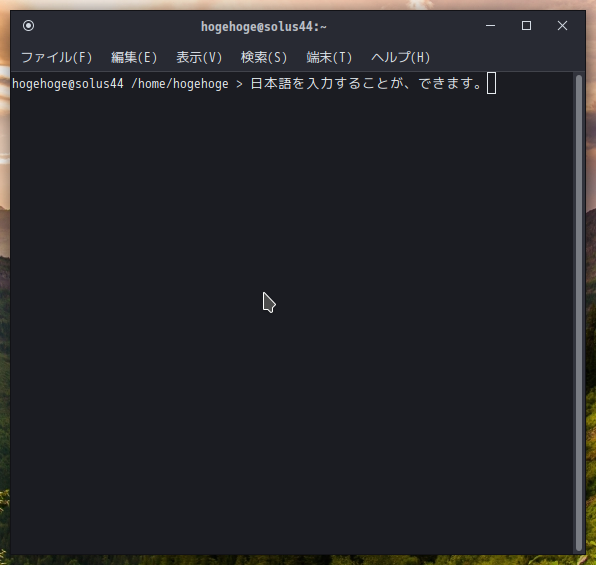Open the window menu circle icon
This screenshot has height=565, width=596.
pyautogui.click(x=29, y=26)
